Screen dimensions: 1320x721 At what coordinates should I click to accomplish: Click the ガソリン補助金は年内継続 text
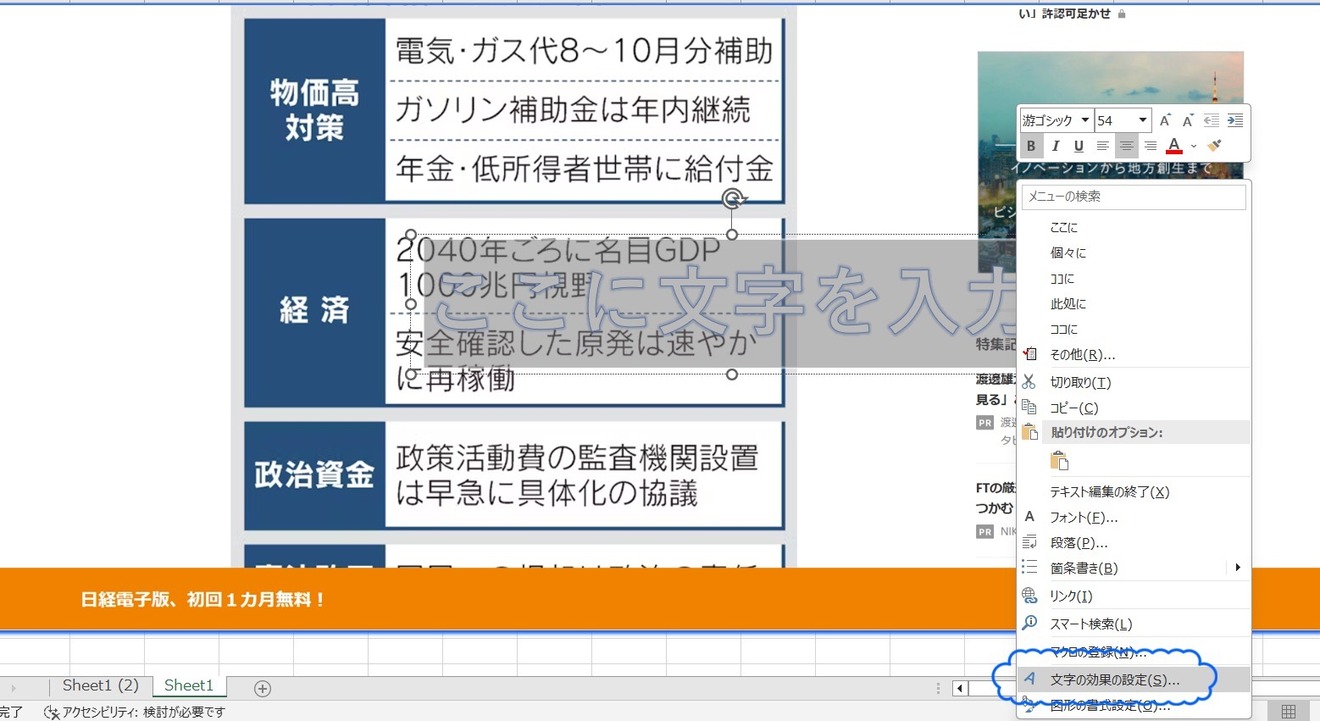tap(573, 110)
